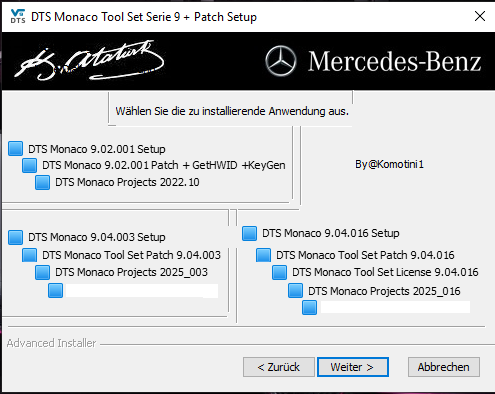The width and height of the screenshot is (495, 394).
Task: Enable DTS Monaco Projects 2022.10 checkbox
Action: tap(42, 183)
